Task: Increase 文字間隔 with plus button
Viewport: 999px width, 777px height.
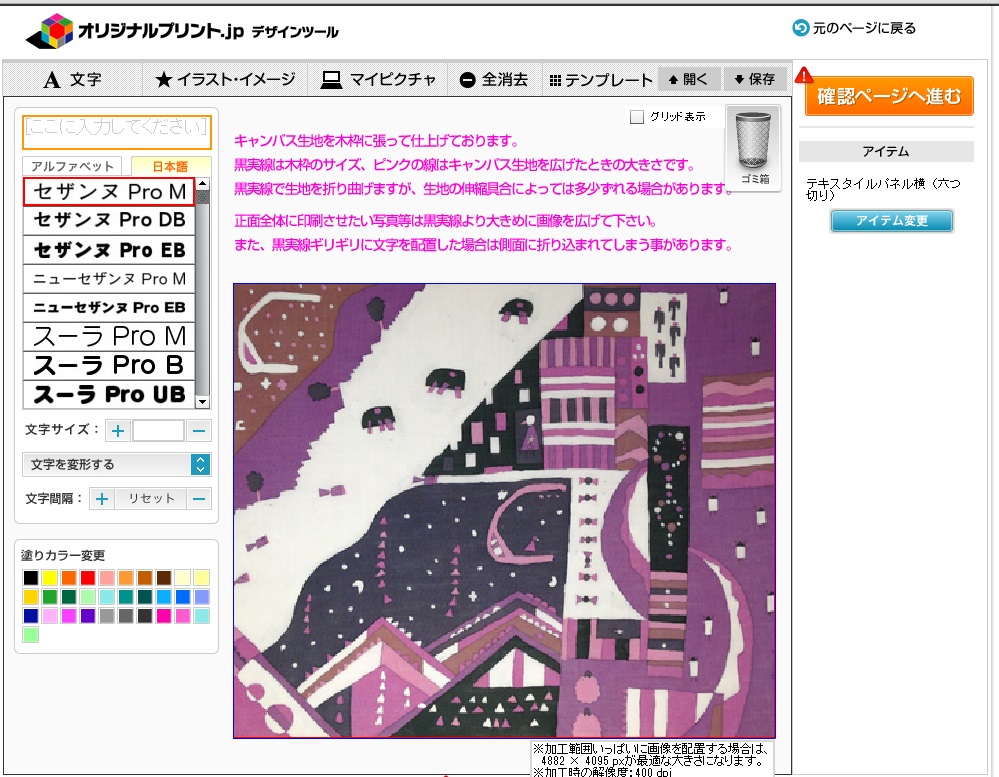Action: coord(102,499)
